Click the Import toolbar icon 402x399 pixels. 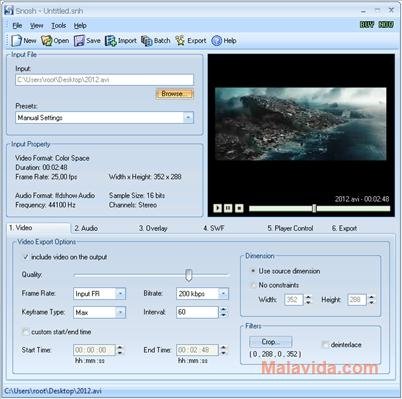click(110, 41)
